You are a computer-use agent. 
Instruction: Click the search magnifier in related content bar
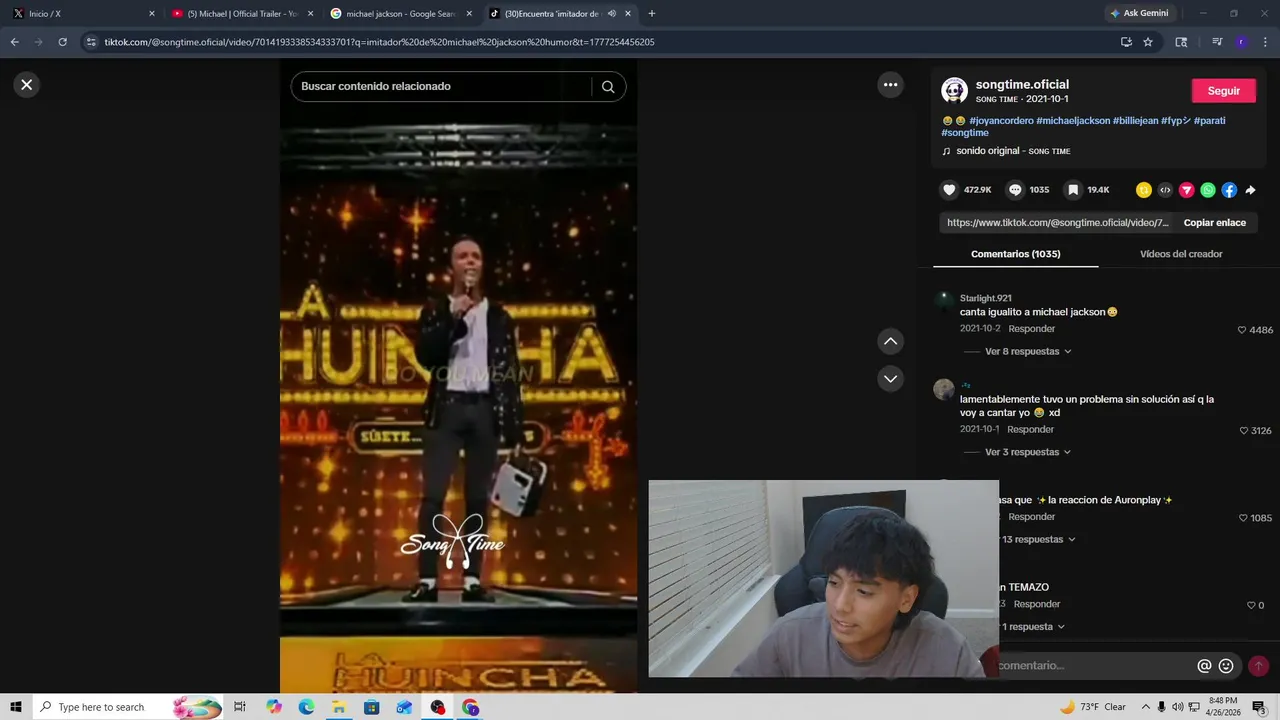[x=608, y=87]
